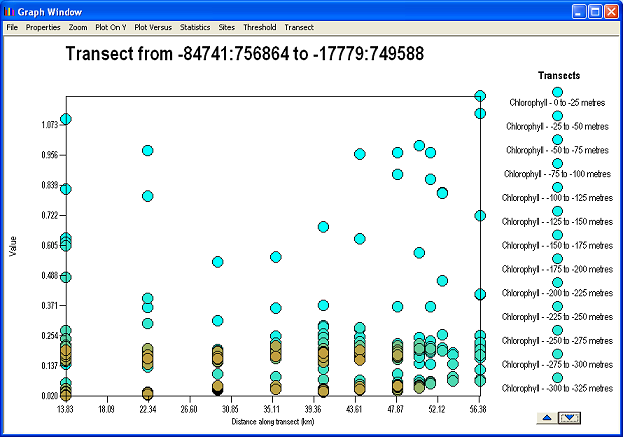Image resolution: width=623 pixels, height=437 pixels.
Task: Open the Zoom menu
Action: [x=78, y=27]
